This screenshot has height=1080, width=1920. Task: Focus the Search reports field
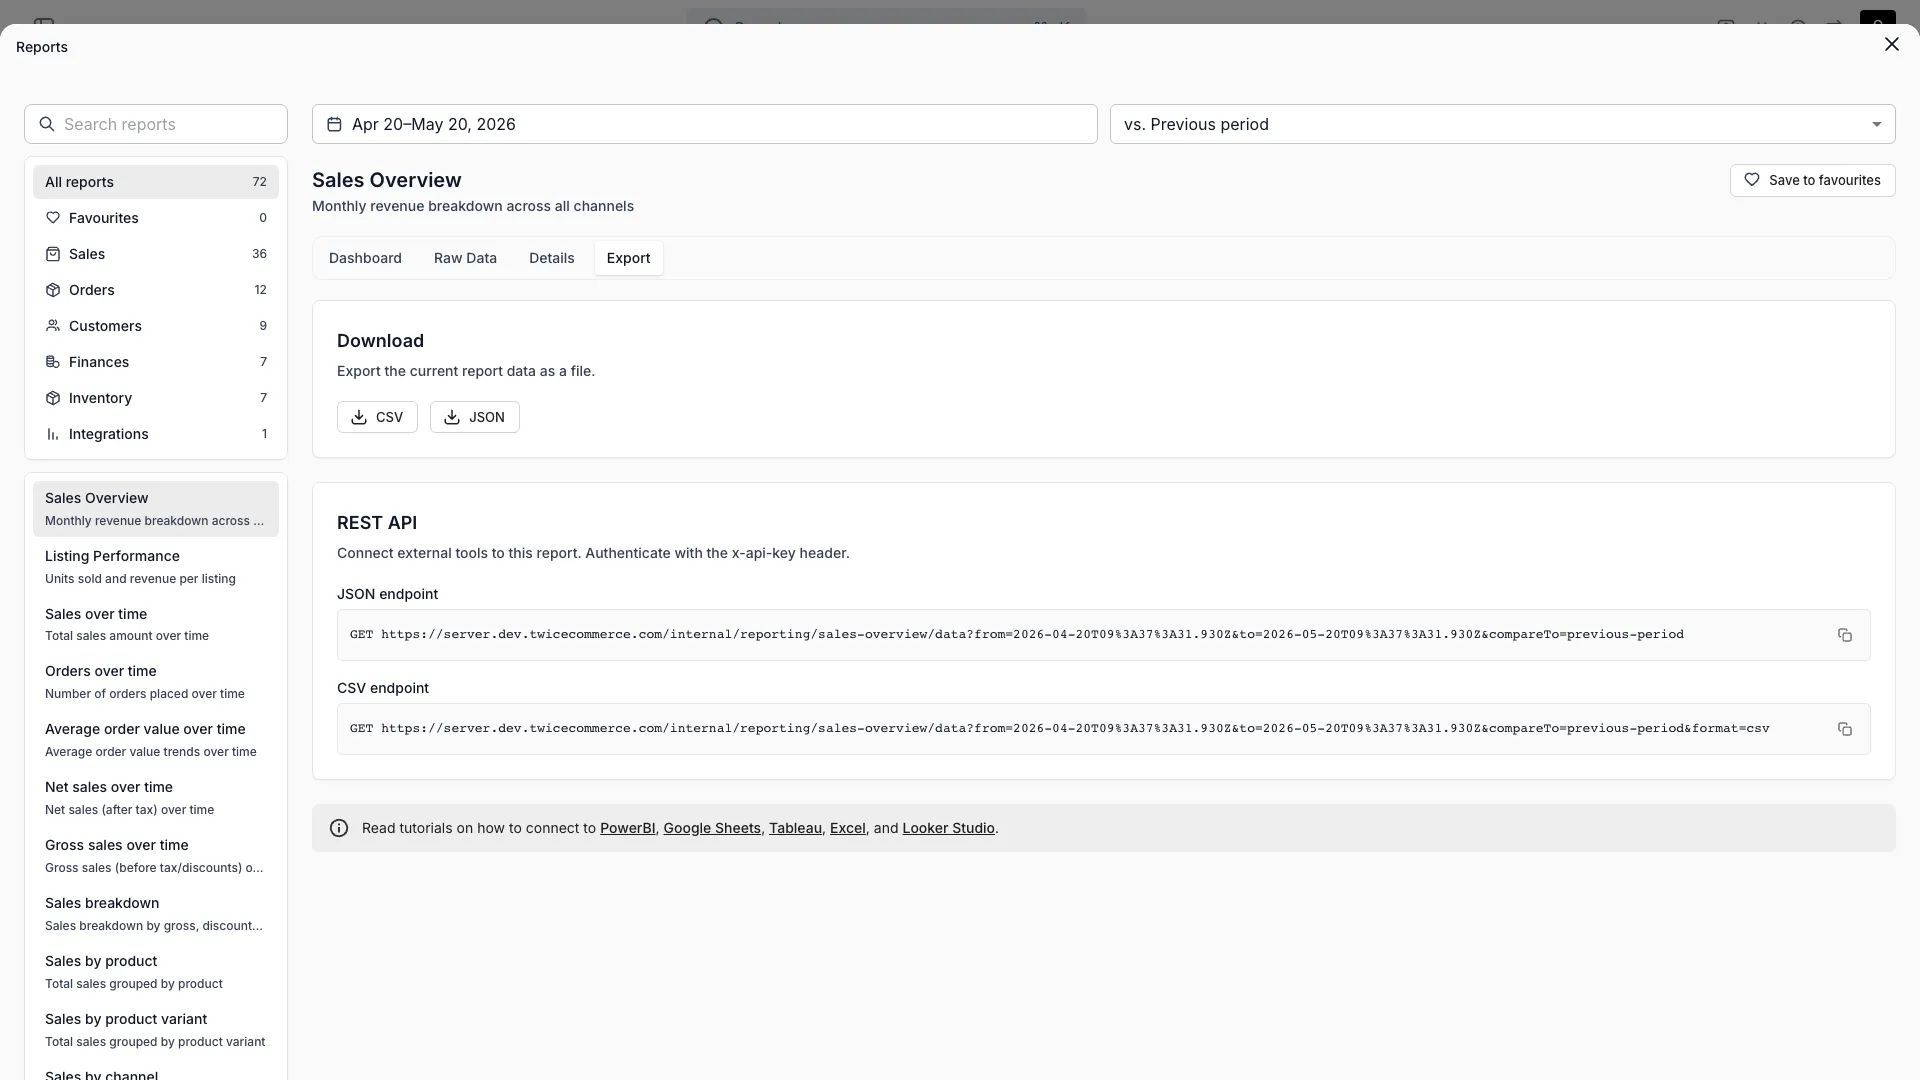[x=156, y=124]
